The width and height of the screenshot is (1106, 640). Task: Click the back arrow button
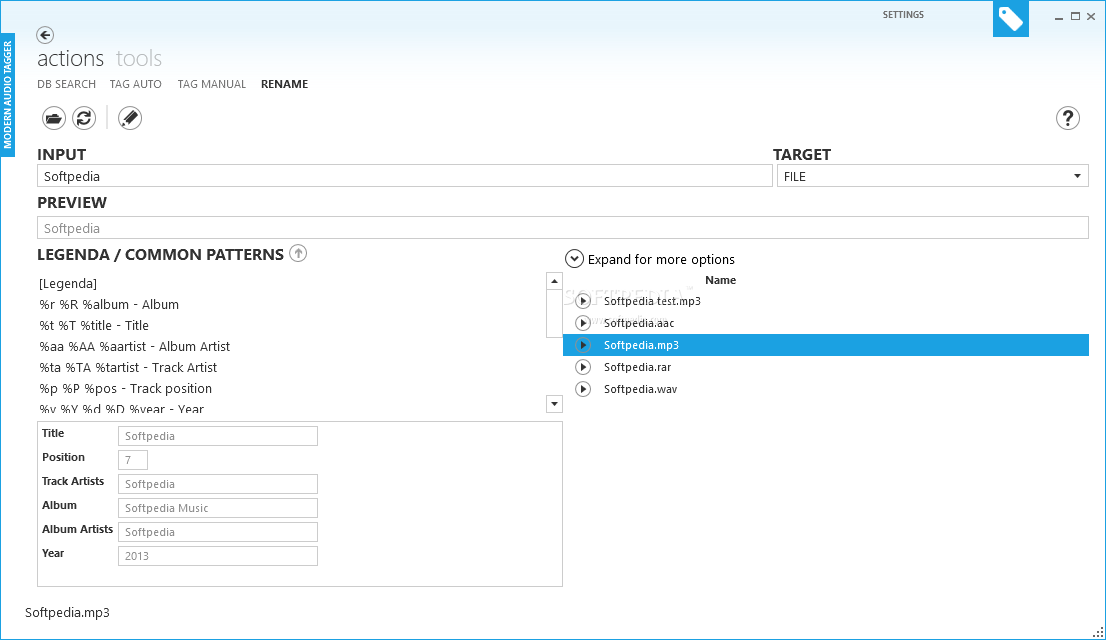(45, 35)
